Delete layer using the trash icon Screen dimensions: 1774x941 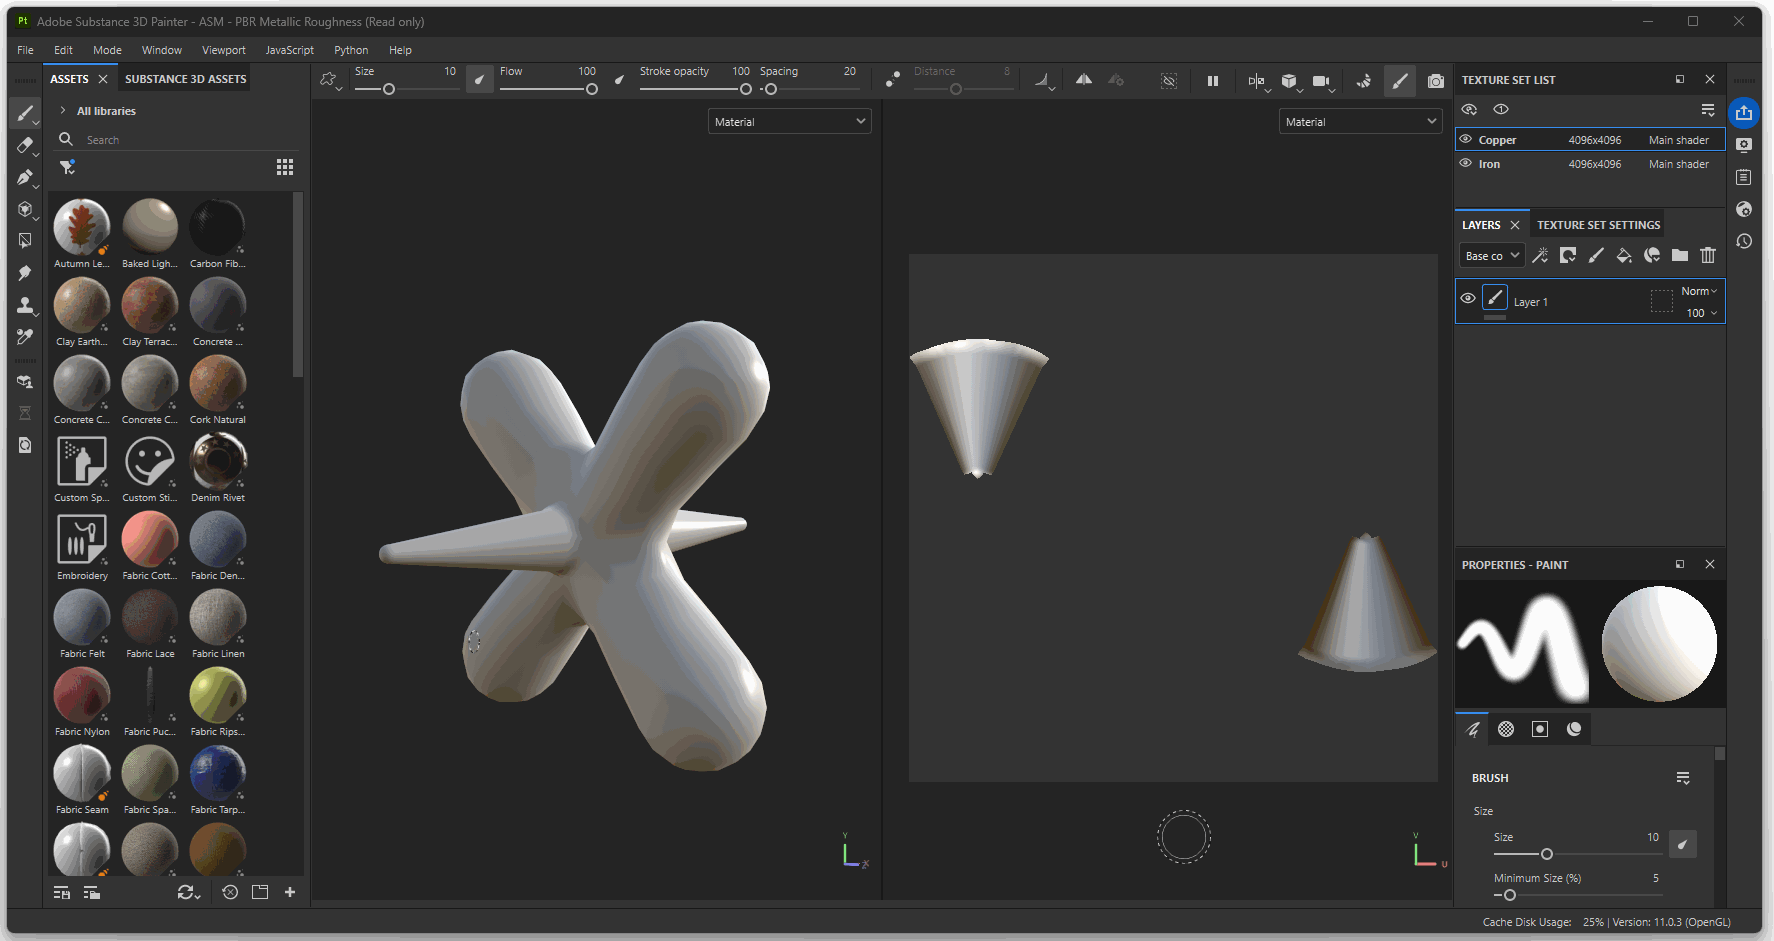click(x=1708, y=256)
